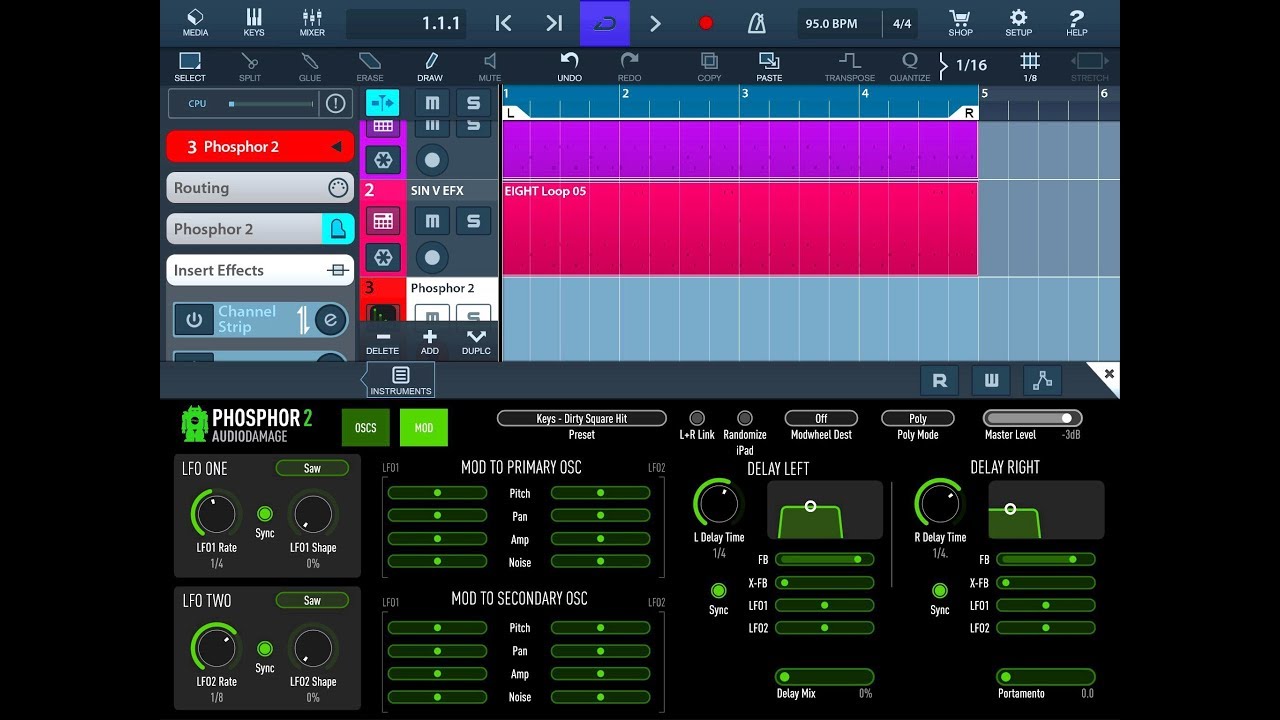Open the Modwheel Dest dropdown
Viewport: 1280px width, 720px height.
click(821, 418)
